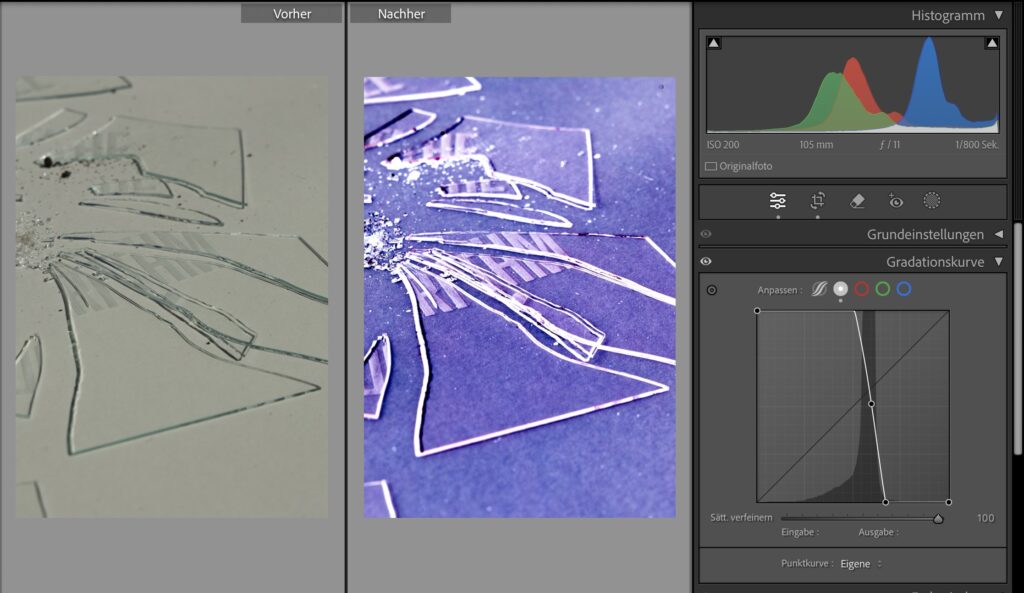
Task: Click the Grundeinstellungen panel title
Action: (925, 234)
